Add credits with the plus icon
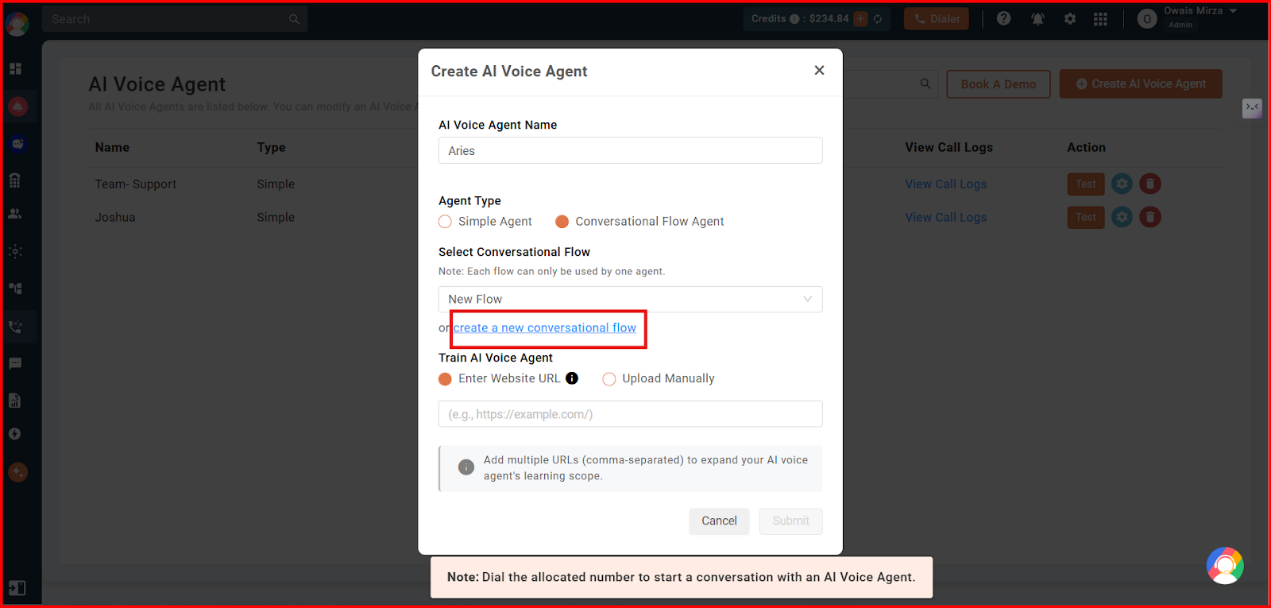The image size is (1271, 608). coord(860,19)
